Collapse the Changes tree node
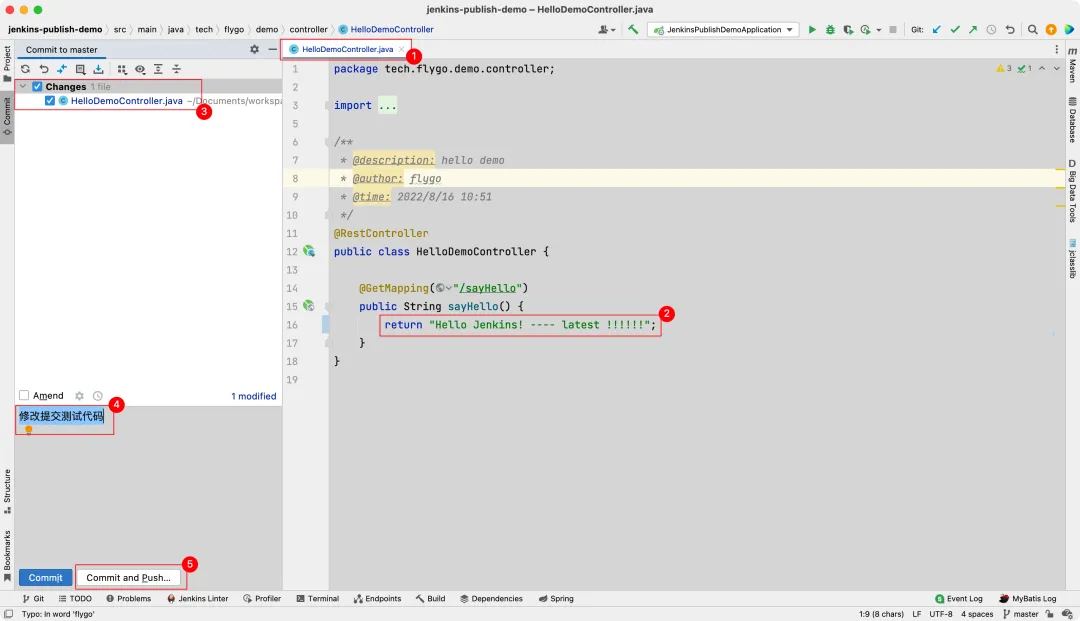 click(x=23, y=87)
